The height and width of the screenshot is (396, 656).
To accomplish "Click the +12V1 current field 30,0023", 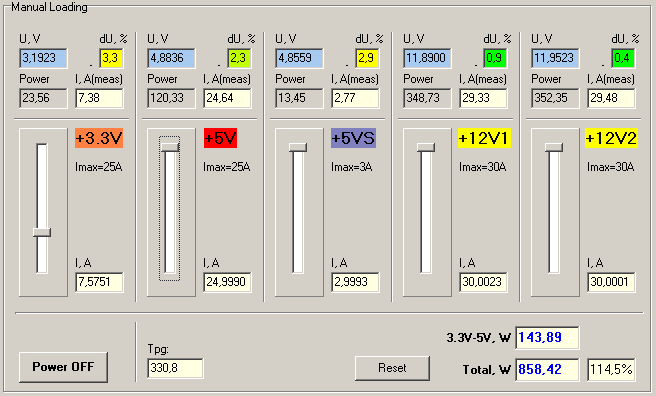I will tap(483, 282).
